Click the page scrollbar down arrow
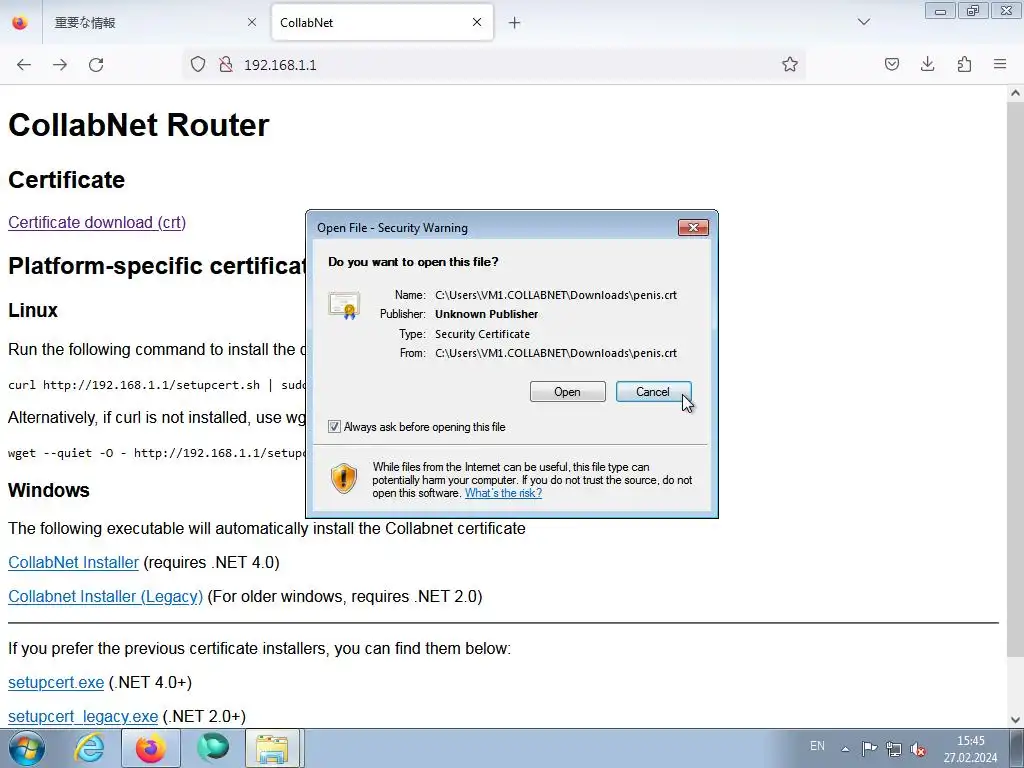The height and width of the screenshot is (768, 1024). click(x=1015, y=720)
